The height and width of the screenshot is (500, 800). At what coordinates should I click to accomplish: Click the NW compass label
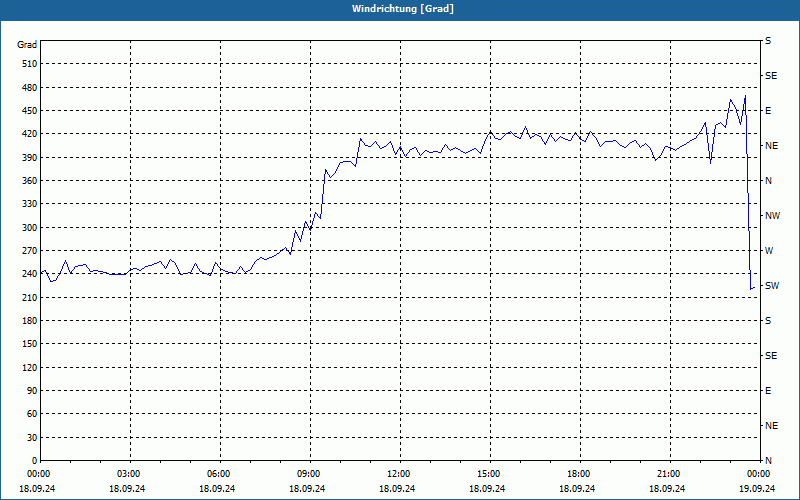tap(772, 216)
